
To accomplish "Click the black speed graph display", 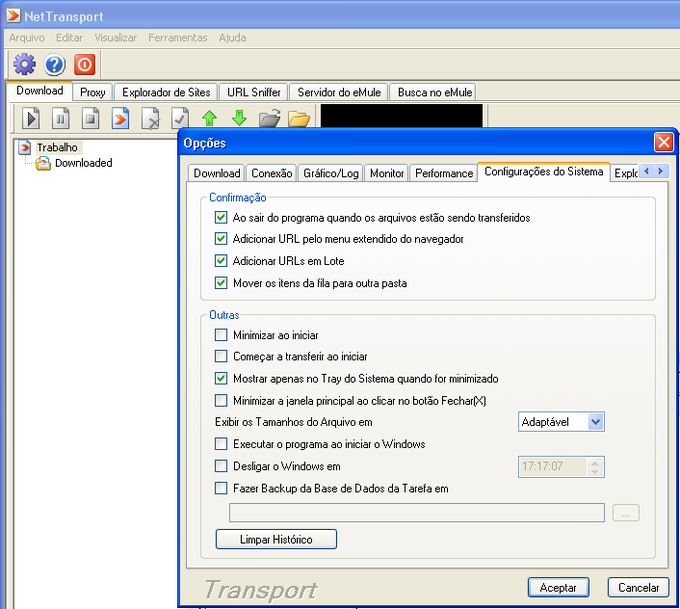I will pos(402,115).
